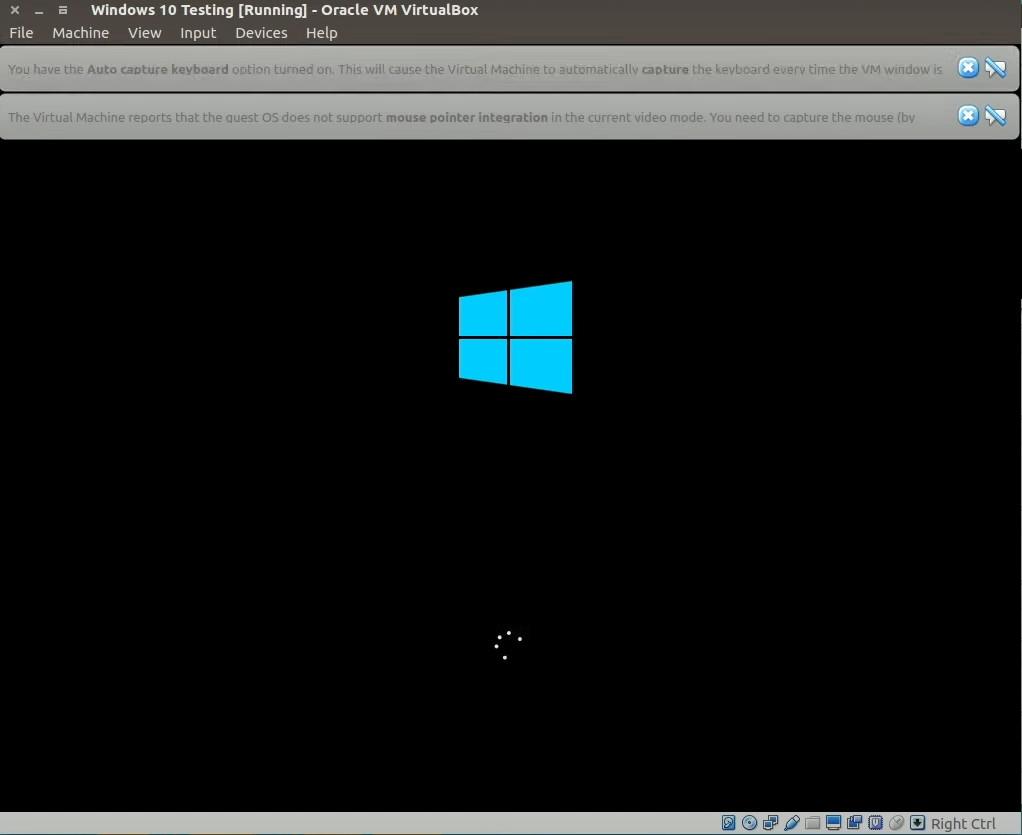Click the Auto capture keyboard message text
Viewport: 1022px width, 835px height.
[x=475, y=69]
